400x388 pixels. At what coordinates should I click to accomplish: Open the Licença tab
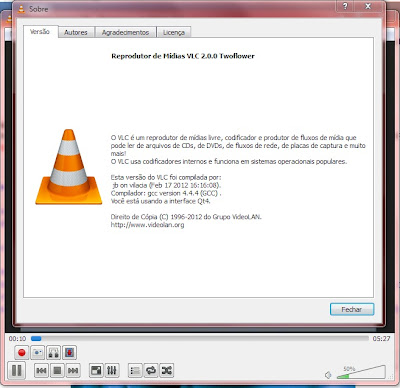point(174,32)
